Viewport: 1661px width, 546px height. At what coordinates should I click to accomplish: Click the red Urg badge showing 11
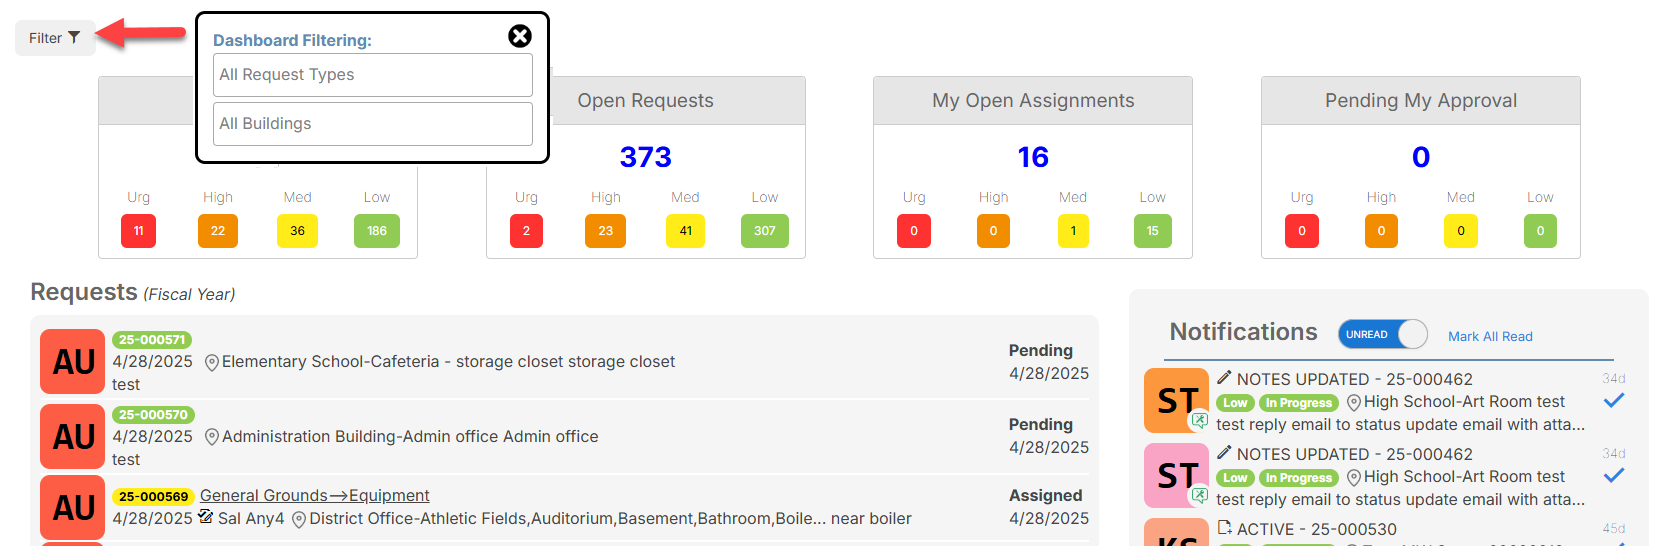[x=139, y=231]
